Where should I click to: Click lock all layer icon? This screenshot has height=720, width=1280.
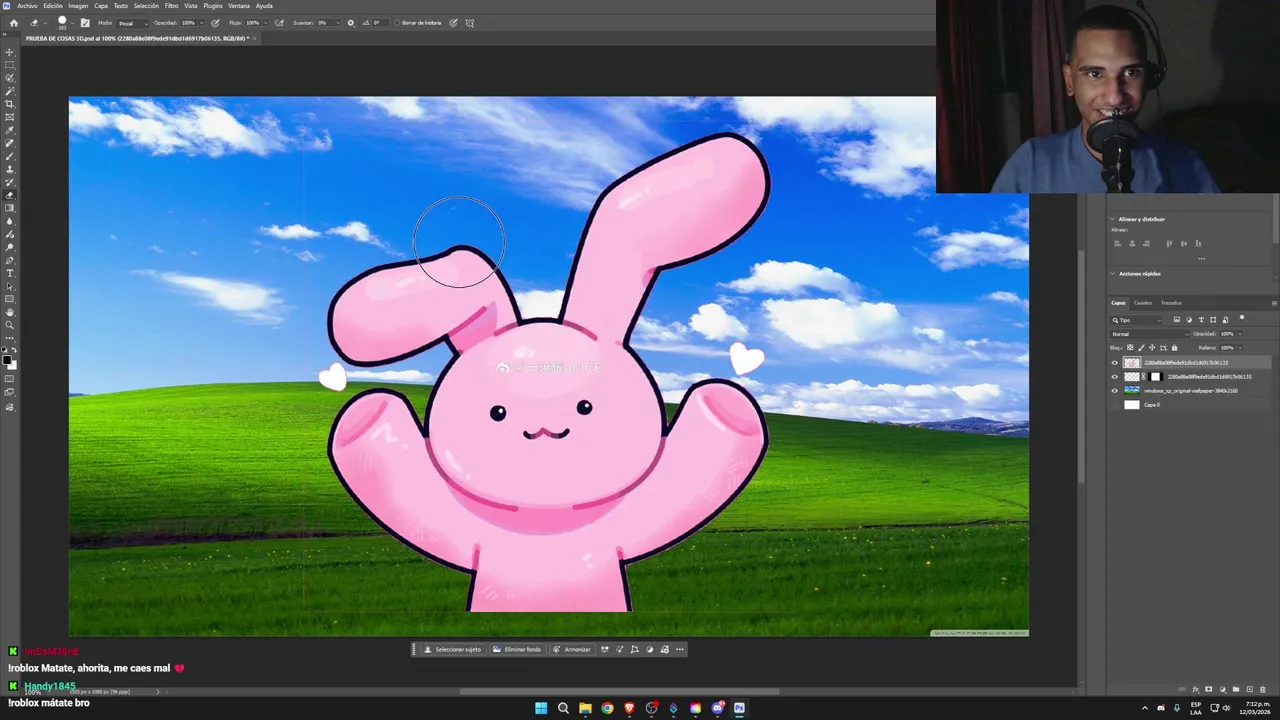click(x=1174, y=348)
